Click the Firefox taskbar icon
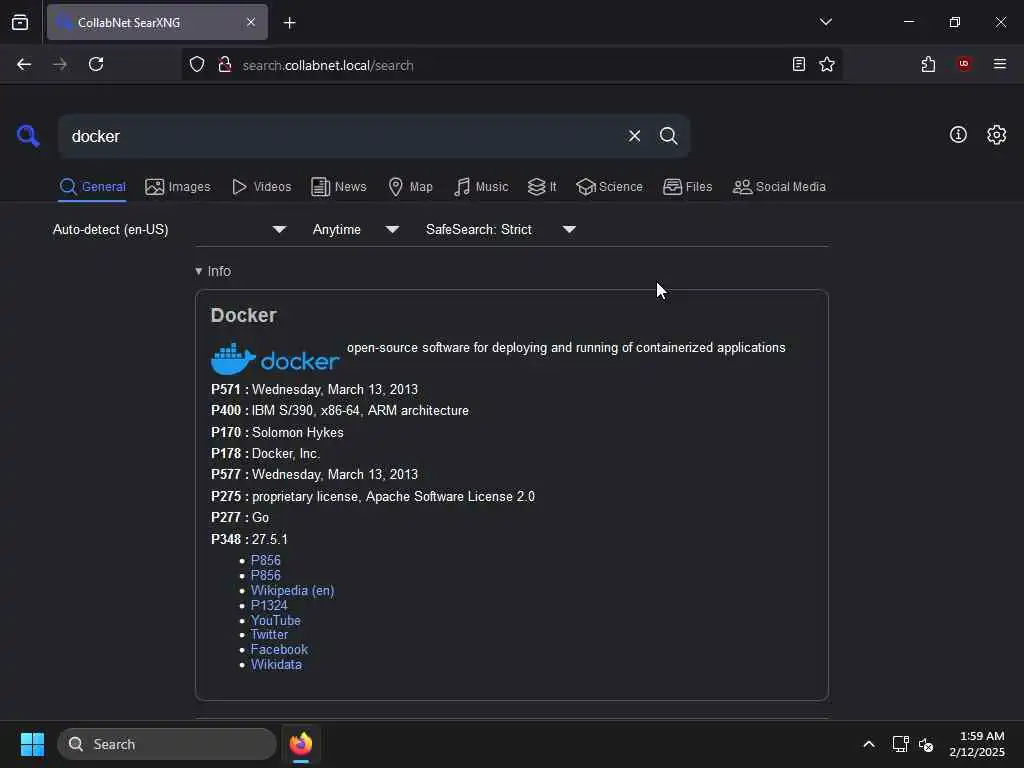The image size is (1024, 768). [301, 744]
